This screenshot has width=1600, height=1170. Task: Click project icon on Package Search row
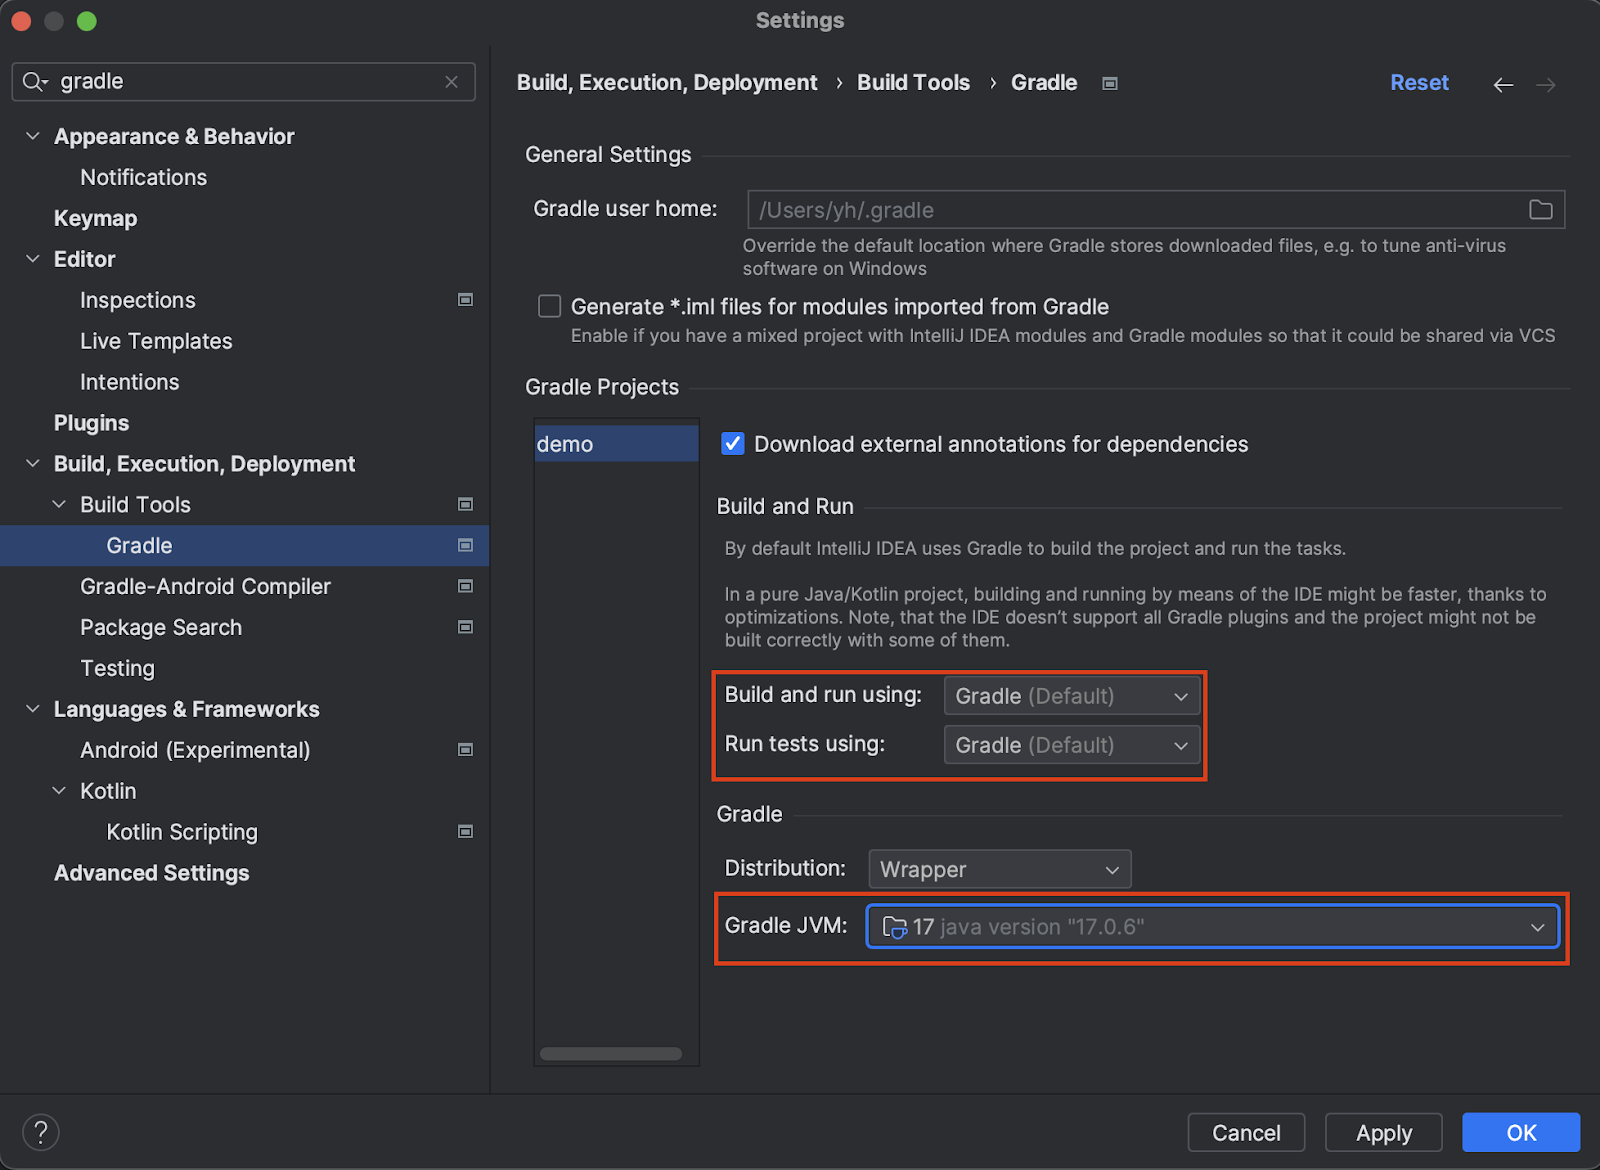click(465, 628)
